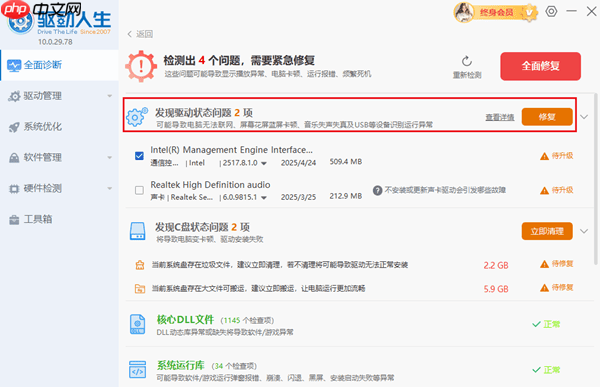Select the Intel(R) Management Engine Interface row title

232,150
